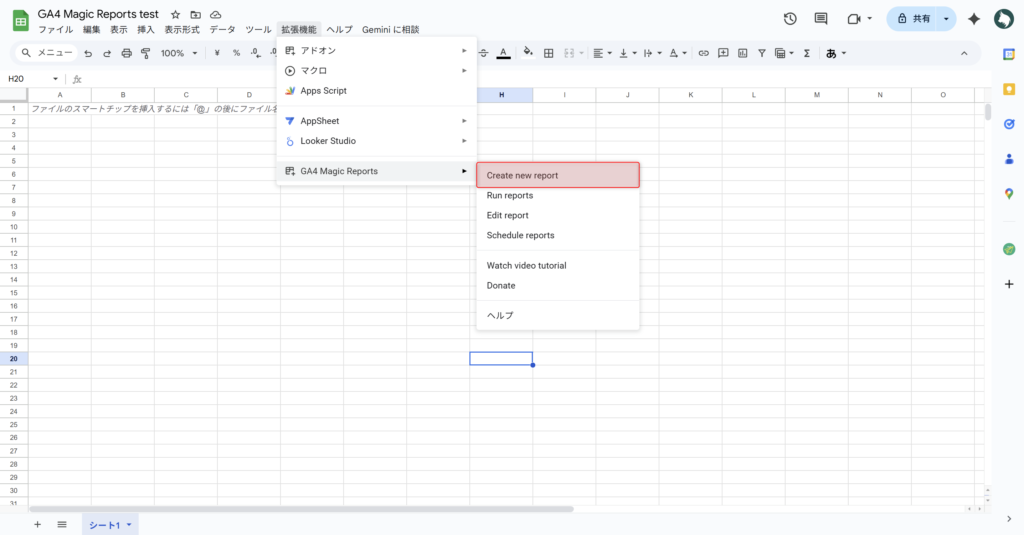Choose Run reports from the submenu
This screenshot has height=535, width=1024.
tap(558, 195)
